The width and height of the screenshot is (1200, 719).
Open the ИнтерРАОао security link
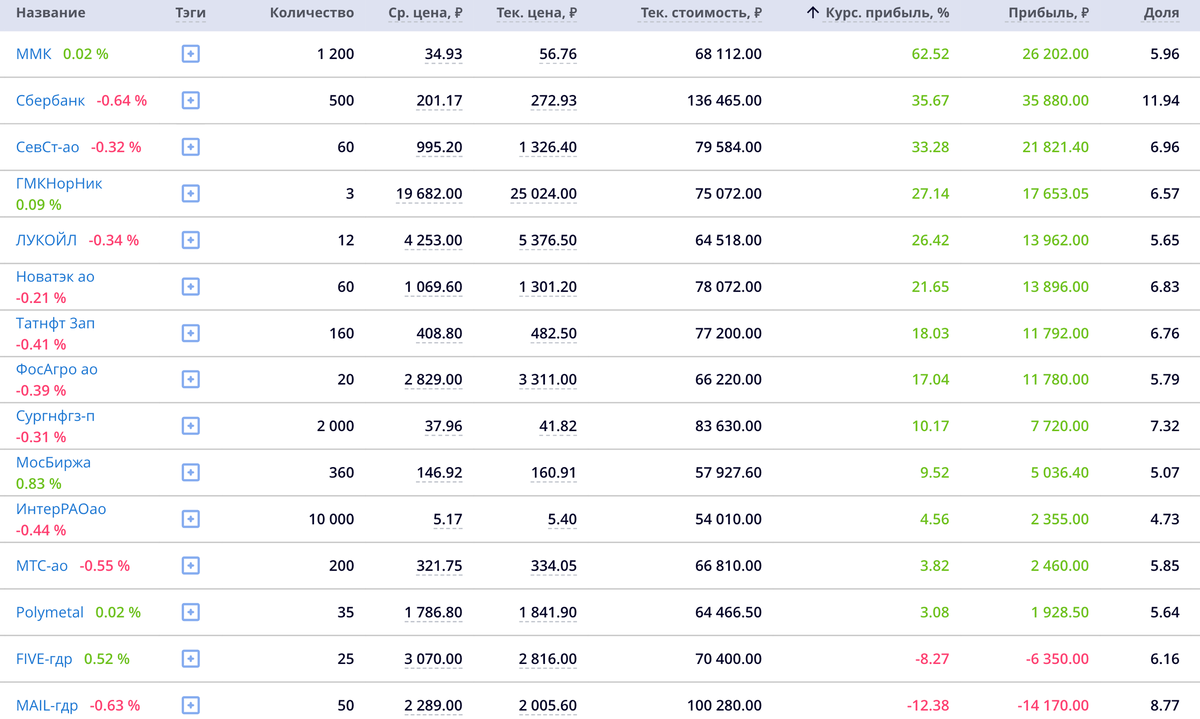coord(61,509)
